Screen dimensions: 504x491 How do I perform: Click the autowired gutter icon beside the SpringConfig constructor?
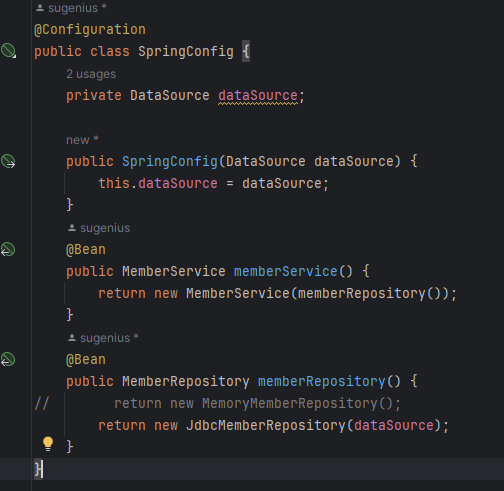click(8, 161)
